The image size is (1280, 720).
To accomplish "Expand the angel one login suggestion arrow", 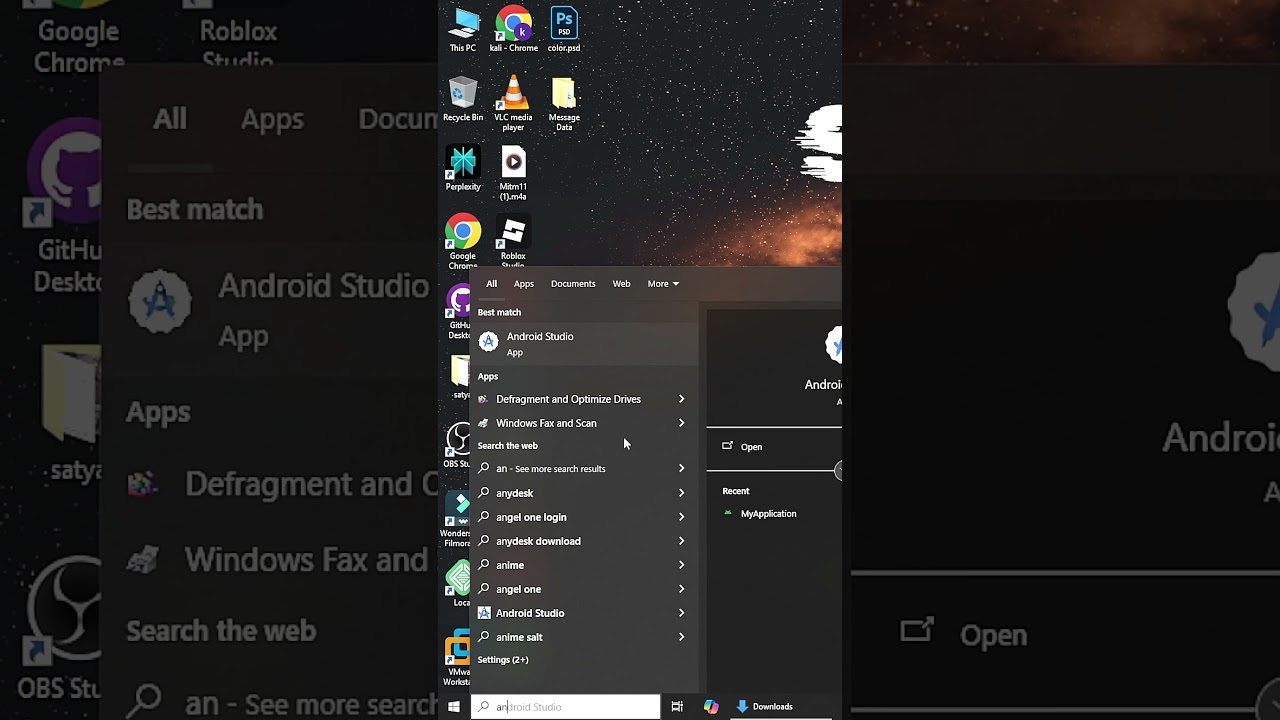I will [x=682, y=517].
